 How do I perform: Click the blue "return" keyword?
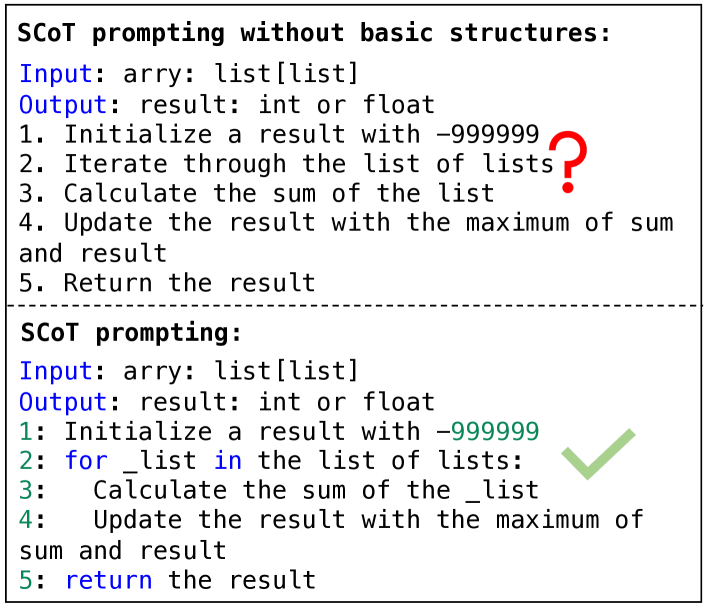point(108,579)
